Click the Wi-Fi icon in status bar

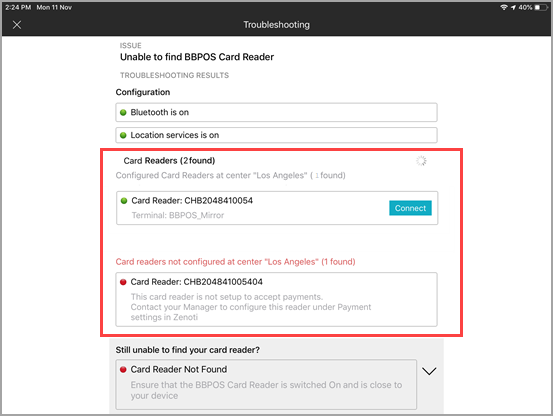coord(504,7)
